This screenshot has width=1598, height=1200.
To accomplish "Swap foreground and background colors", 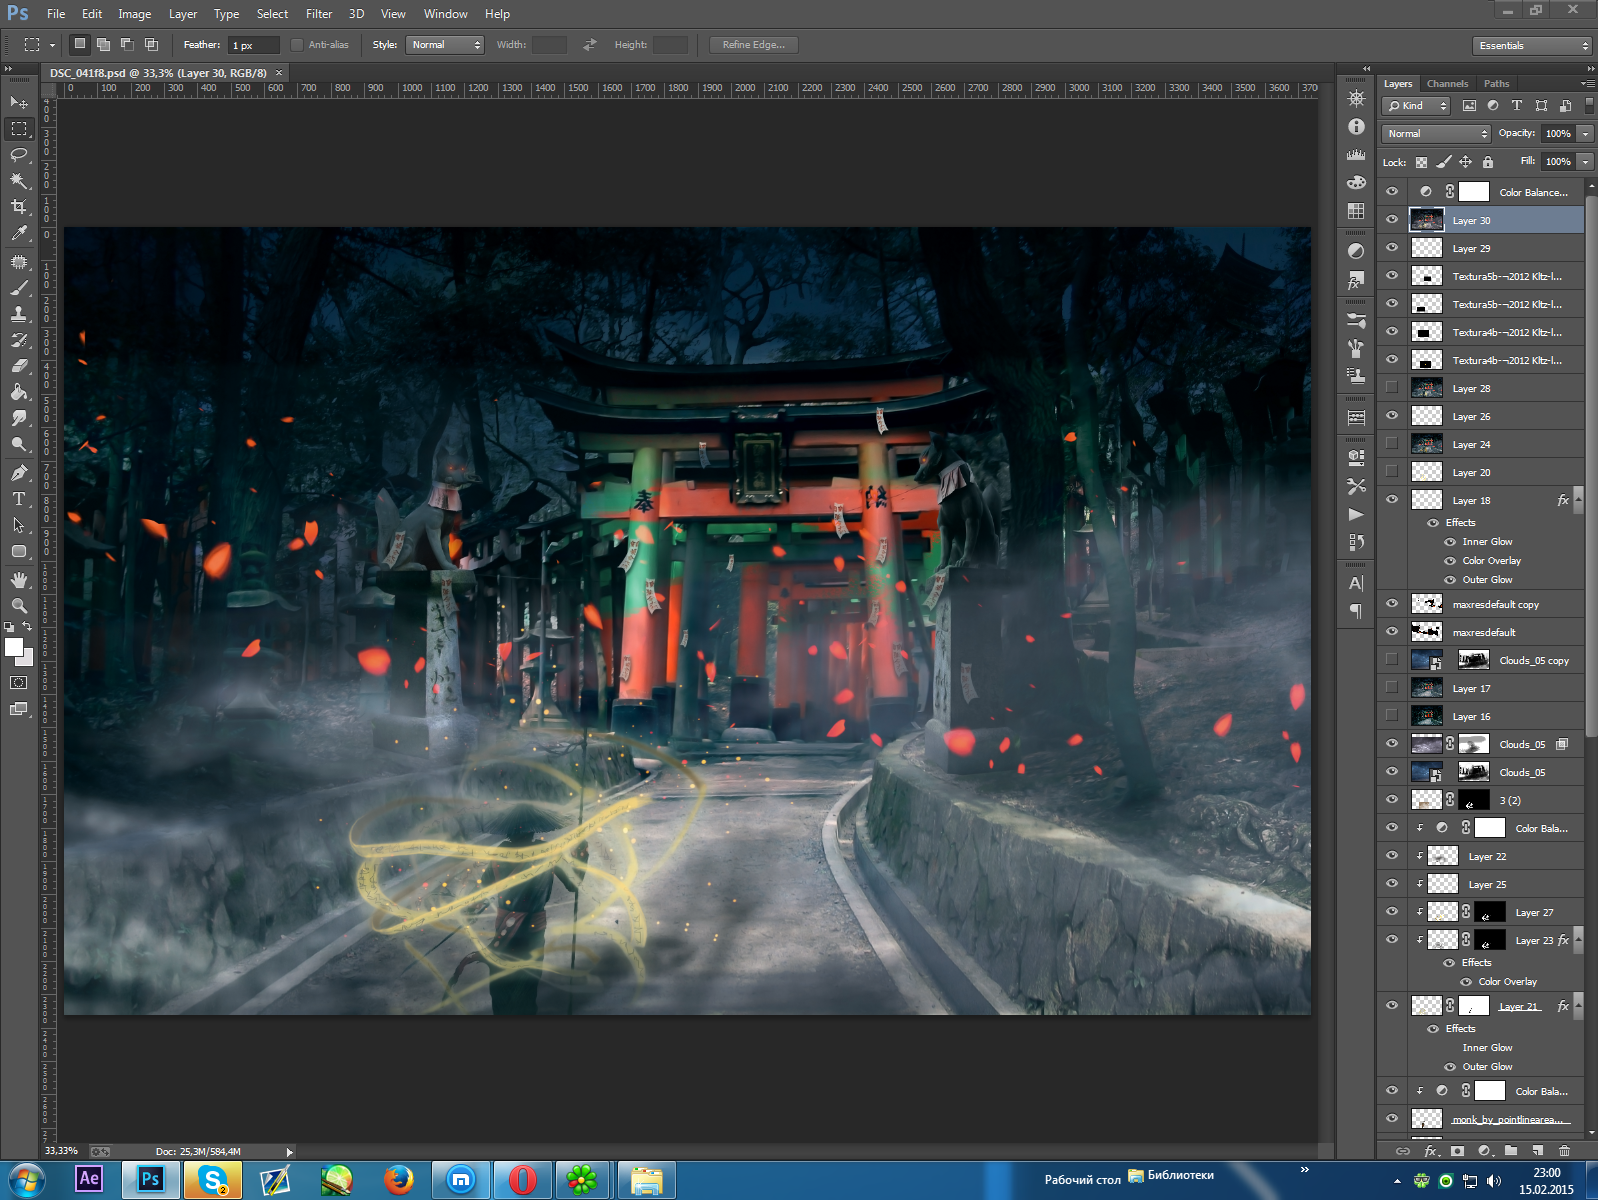I will [27, 627].
